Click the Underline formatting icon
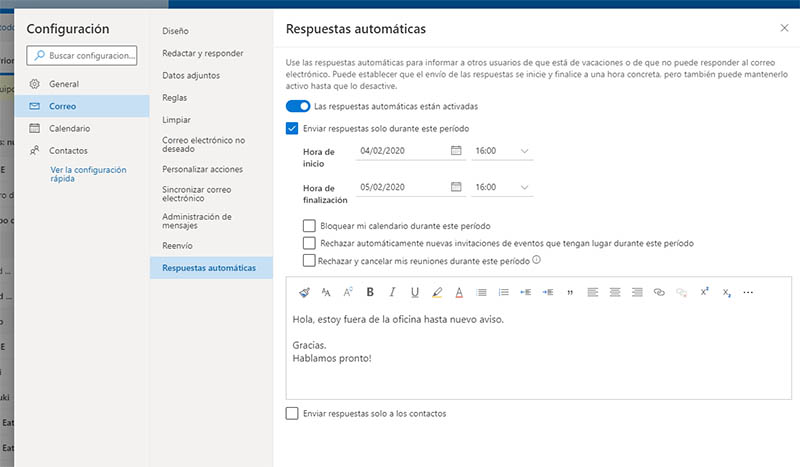The width and height of the screenshot is (800, 467). click(414, 292)
